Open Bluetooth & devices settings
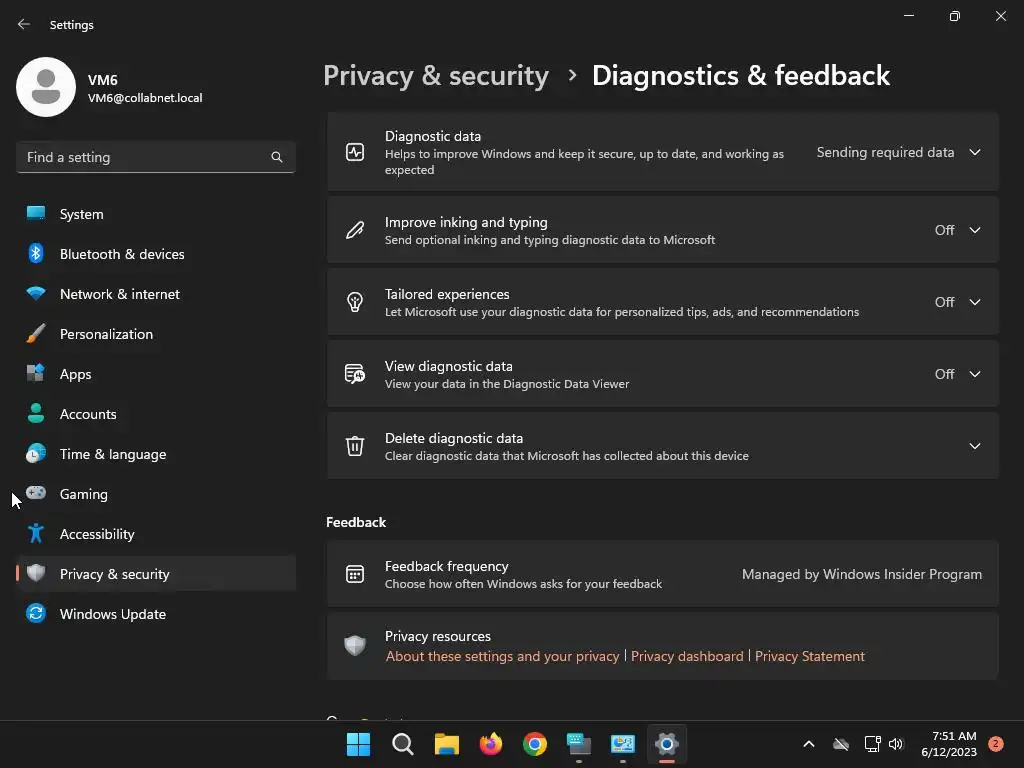The height and width of the screenshot is (768, 1024). click(156, 254)
